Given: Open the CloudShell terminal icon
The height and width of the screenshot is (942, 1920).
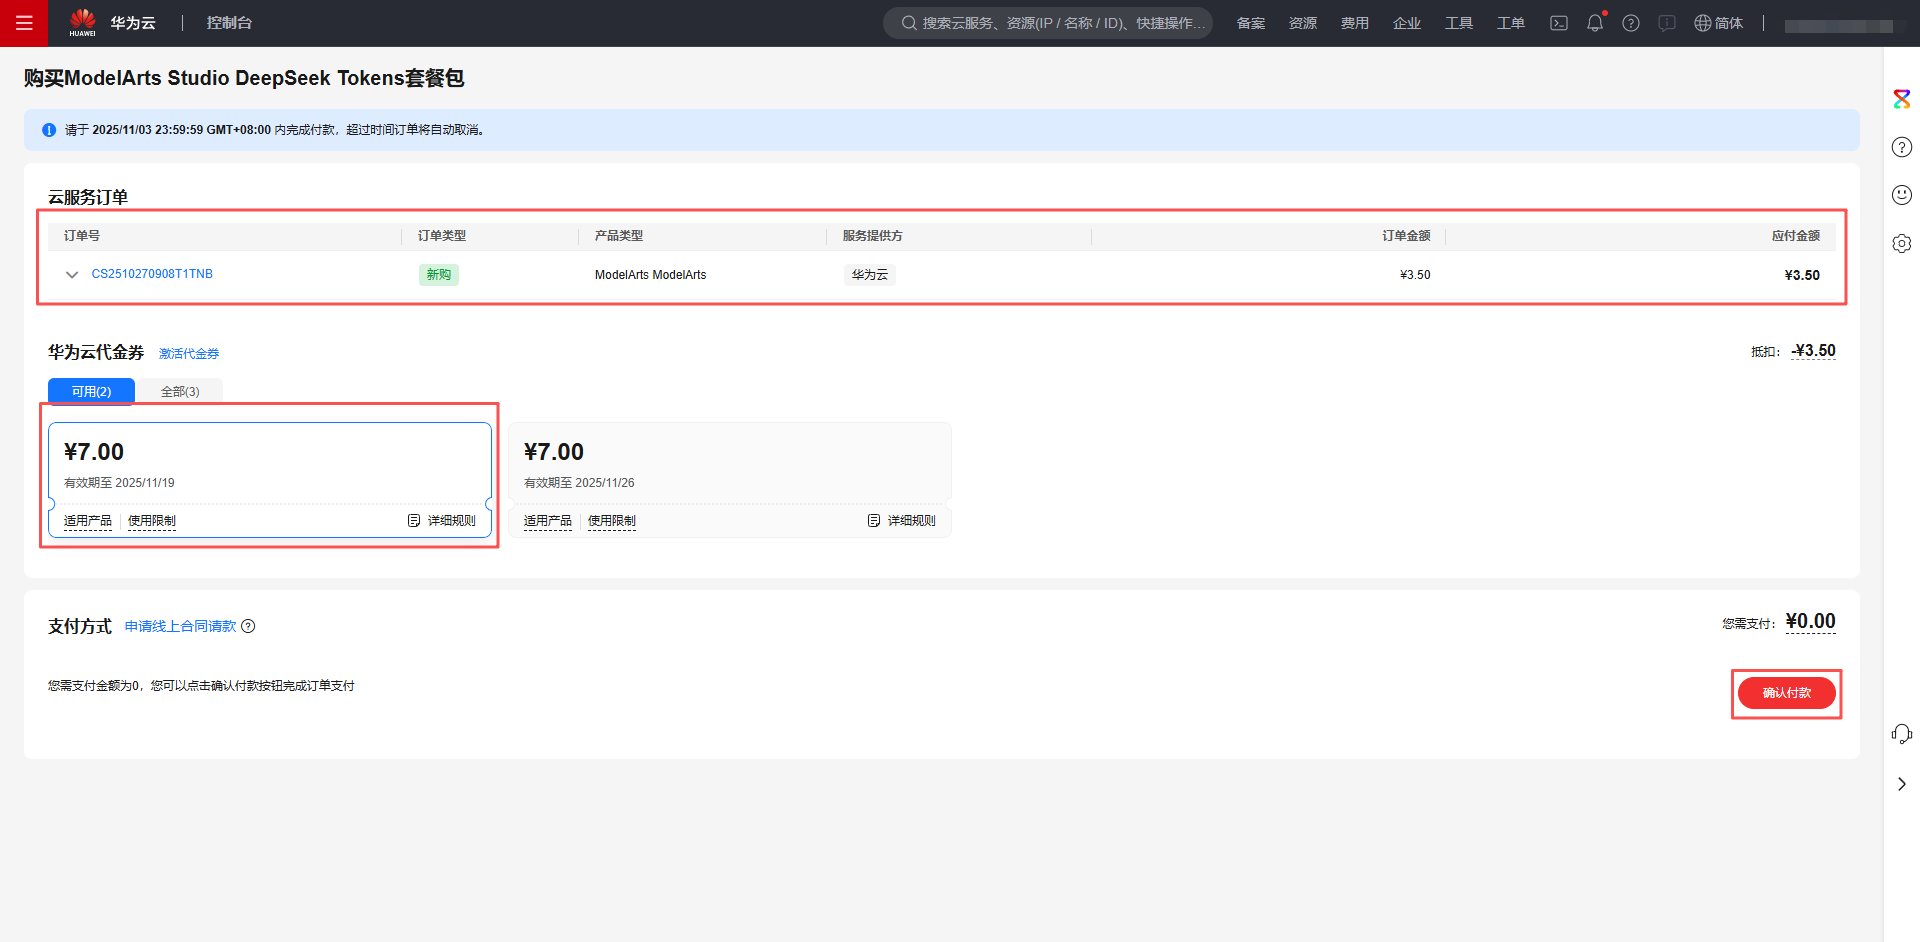Looking at the screenshot, I should tap(1558, 23).
